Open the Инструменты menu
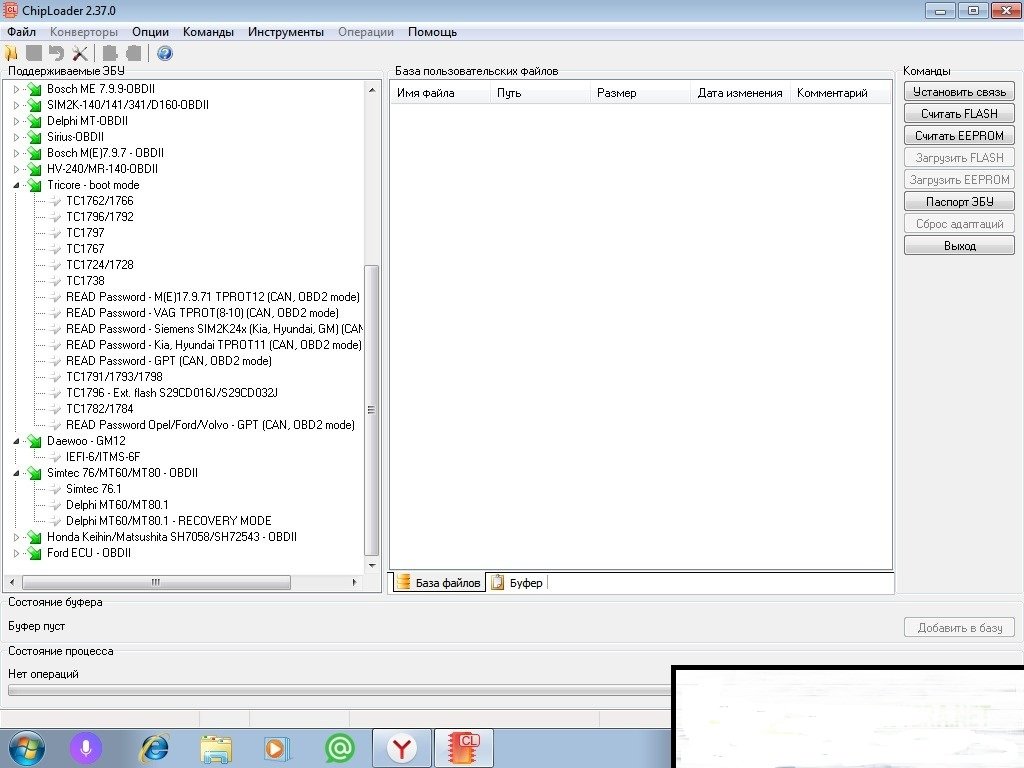 [x=286, y=32]
